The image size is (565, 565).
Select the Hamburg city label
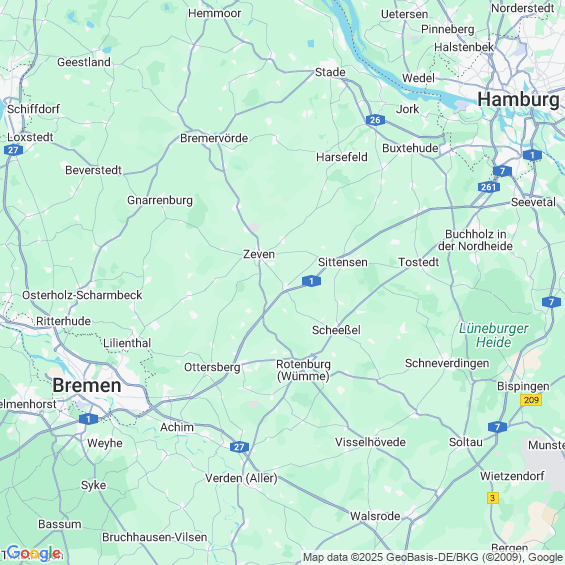pyautogui.click(x=519, y=99)
